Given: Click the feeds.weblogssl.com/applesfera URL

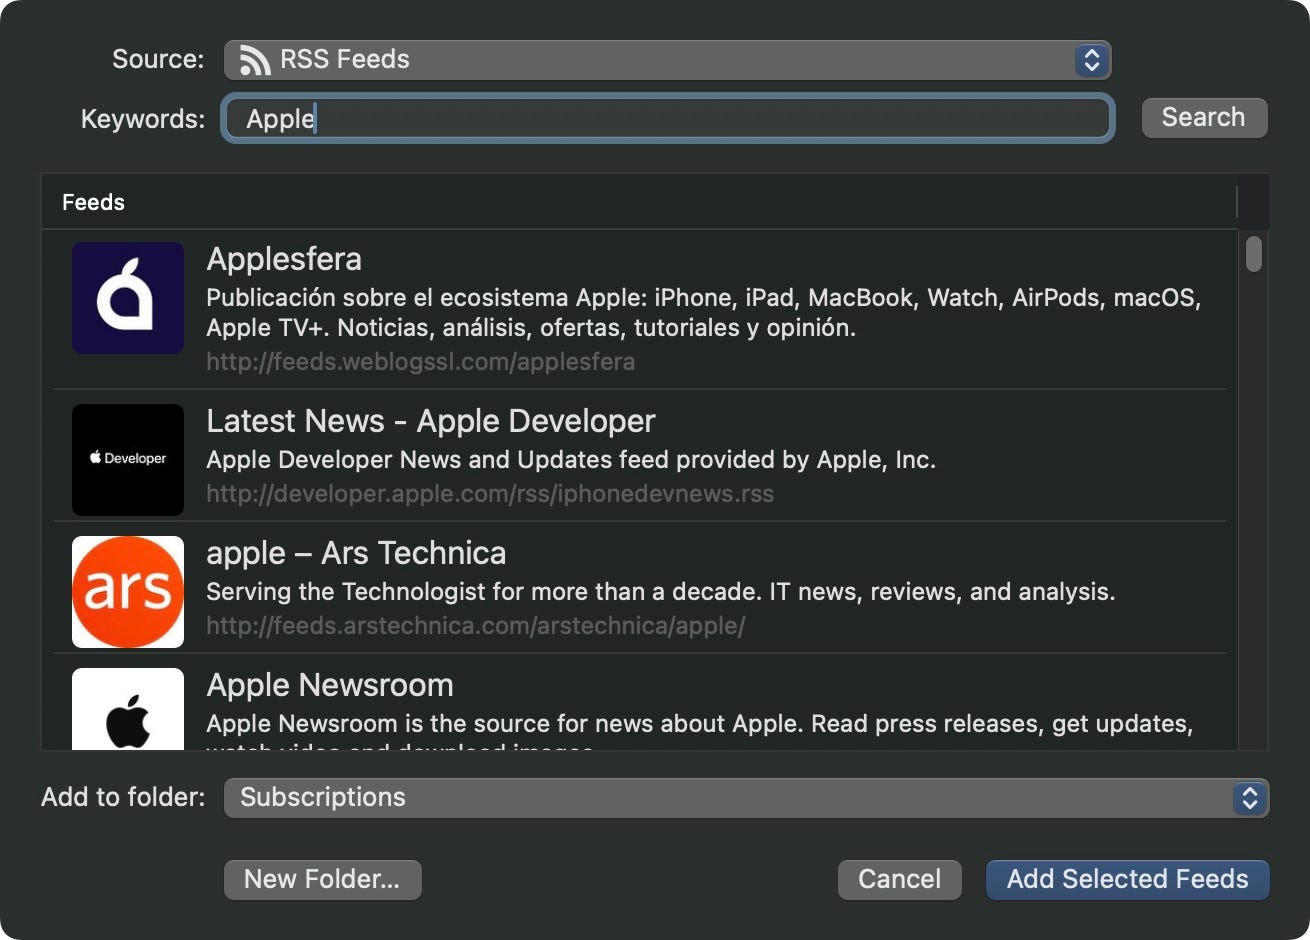Looking at the screenshot, I should click(x=420, y=361).
